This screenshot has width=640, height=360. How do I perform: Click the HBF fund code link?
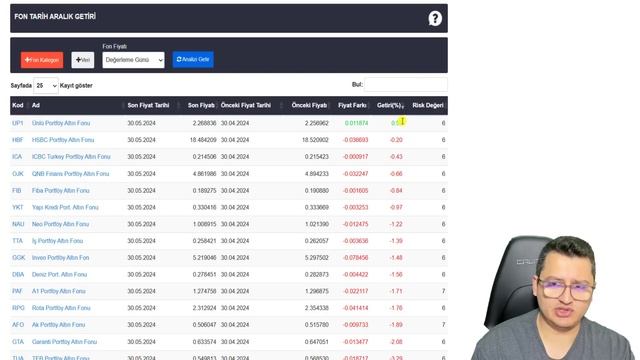point(18,140)
